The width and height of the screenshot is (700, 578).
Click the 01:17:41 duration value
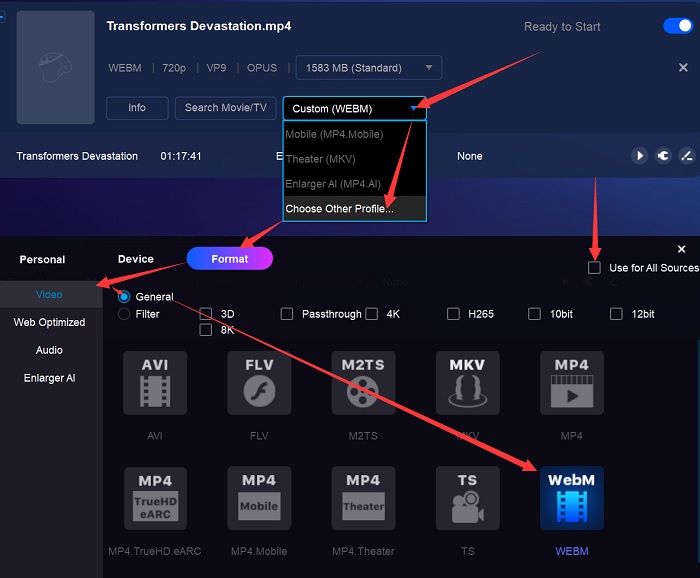[x=181, y=156]
